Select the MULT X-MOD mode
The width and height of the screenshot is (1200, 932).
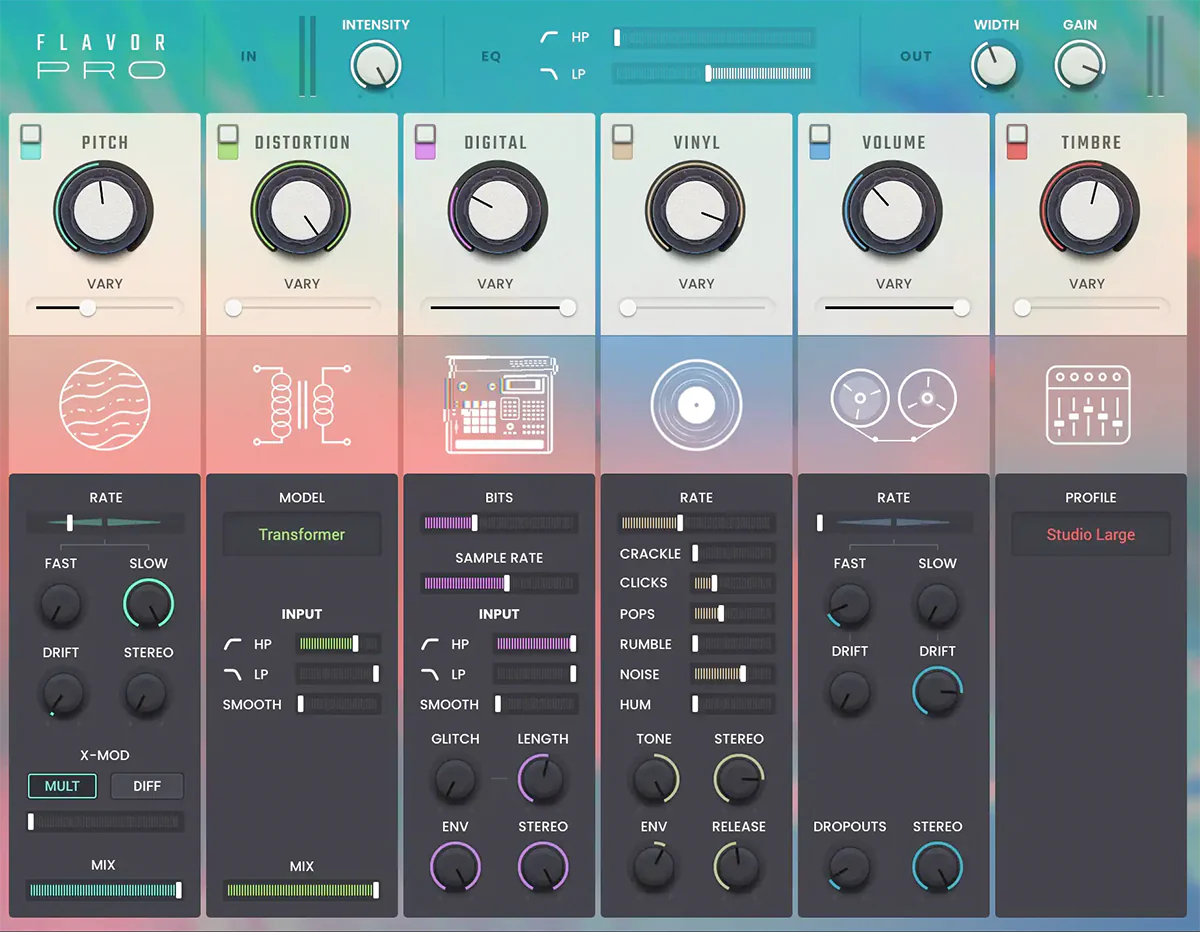pos(62,786)
